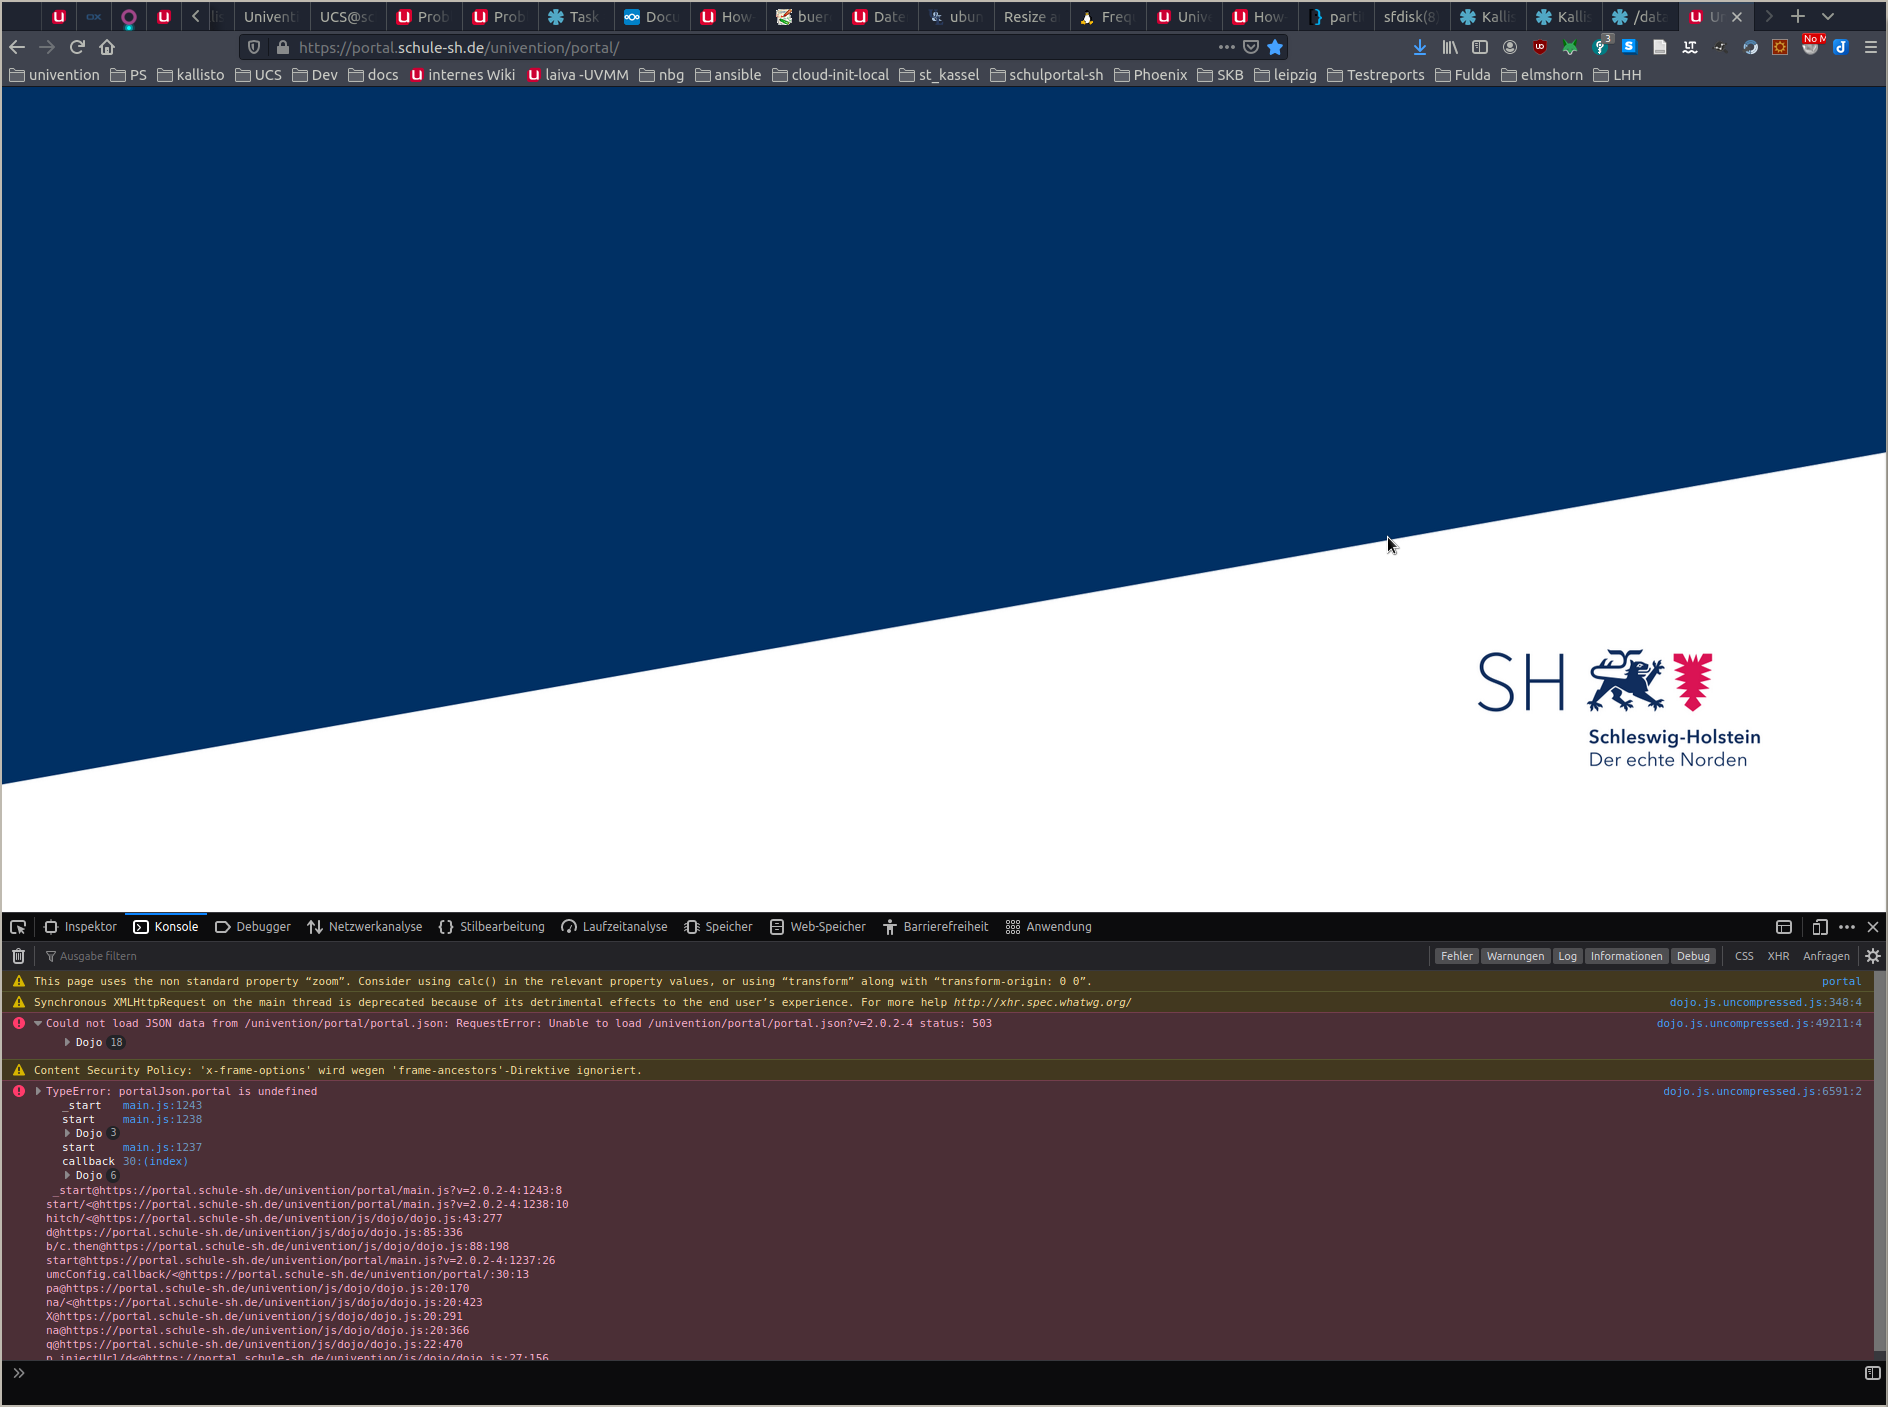Open the list all tabs dropdown
Viewport: 1888px width, 1407px height.
pyautogui.click(x=1828, y=17)
